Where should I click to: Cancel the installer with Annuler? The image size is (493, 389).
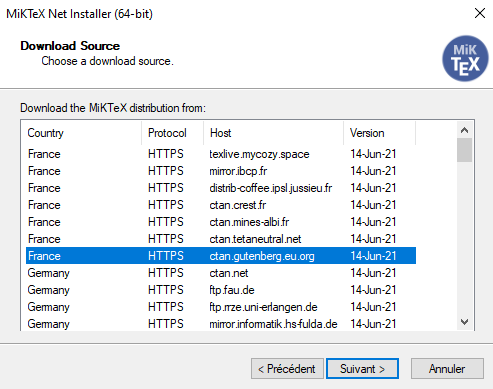click(447, 369)
